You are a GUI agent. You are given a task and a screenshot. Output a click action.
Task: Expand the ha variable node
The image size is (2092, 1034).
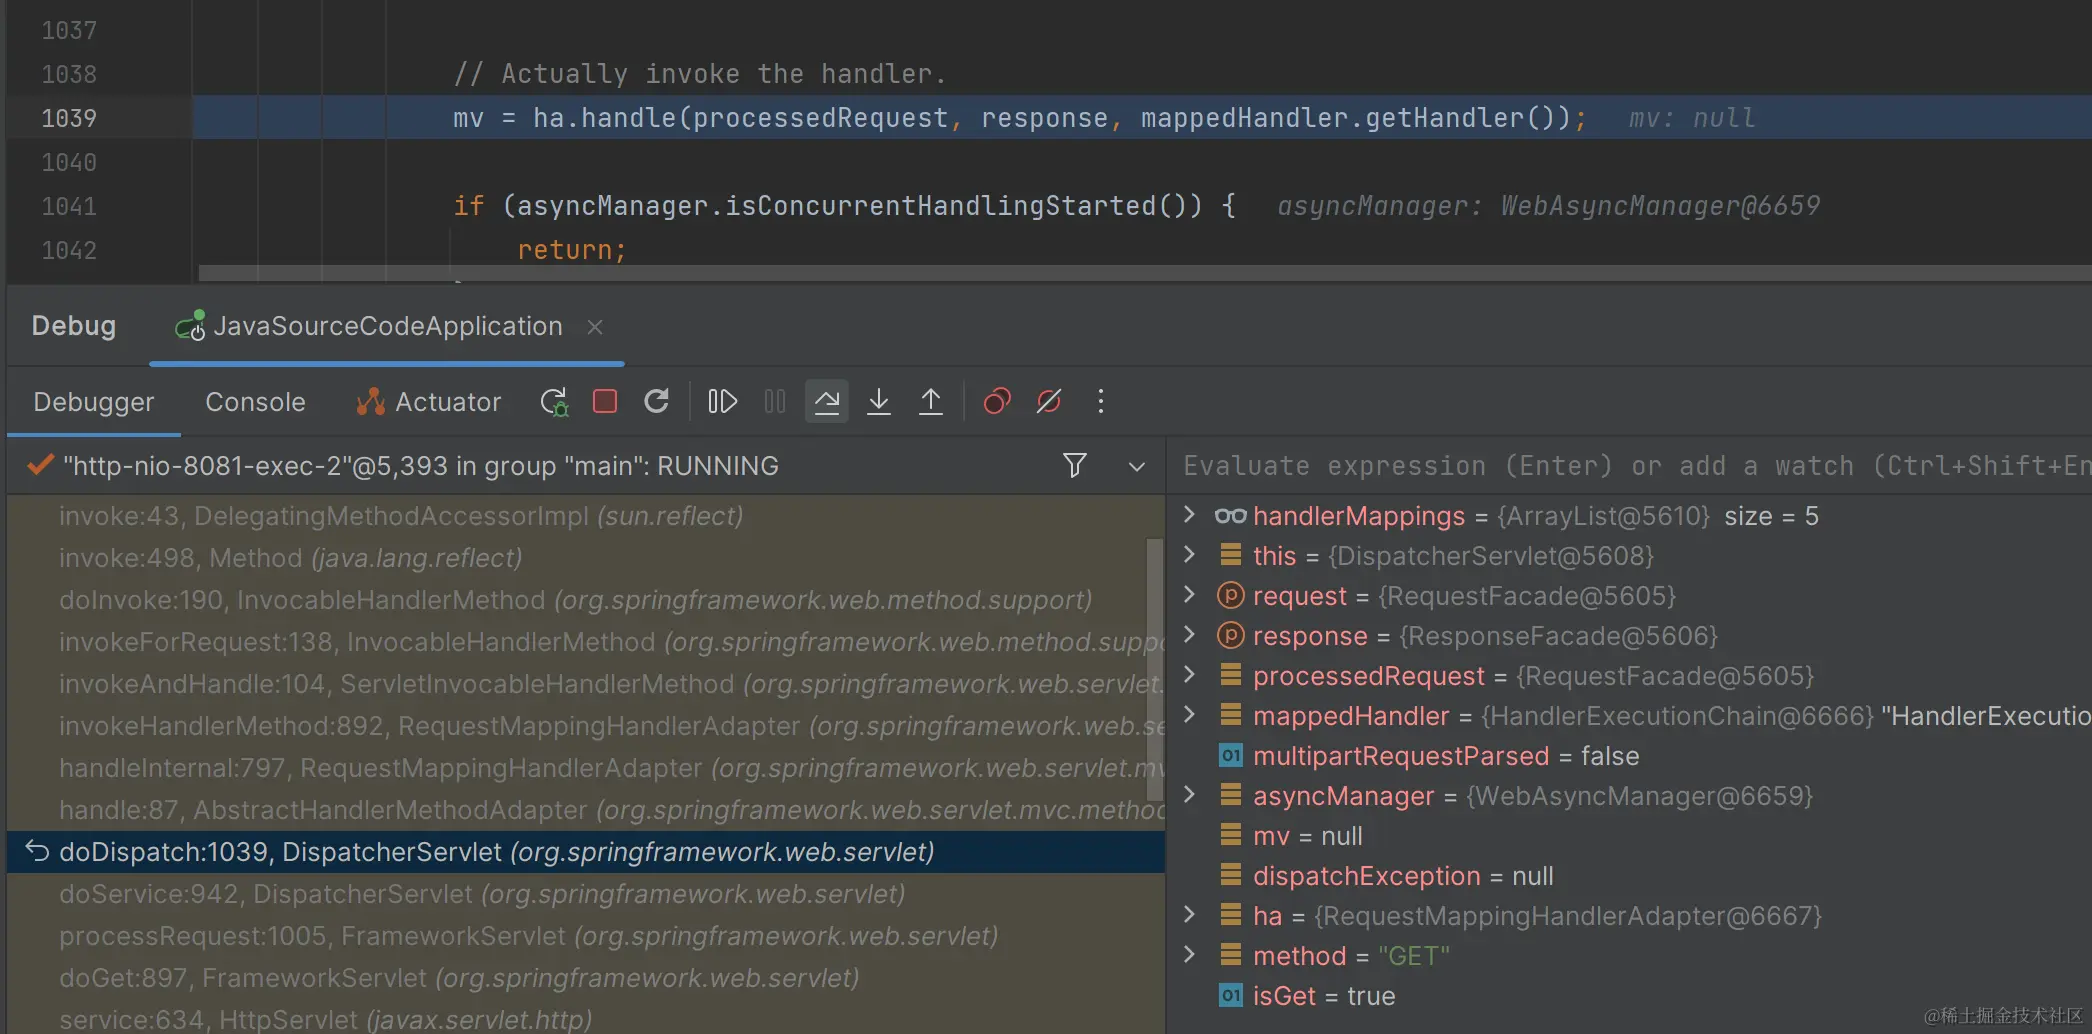coord(1189,915)
